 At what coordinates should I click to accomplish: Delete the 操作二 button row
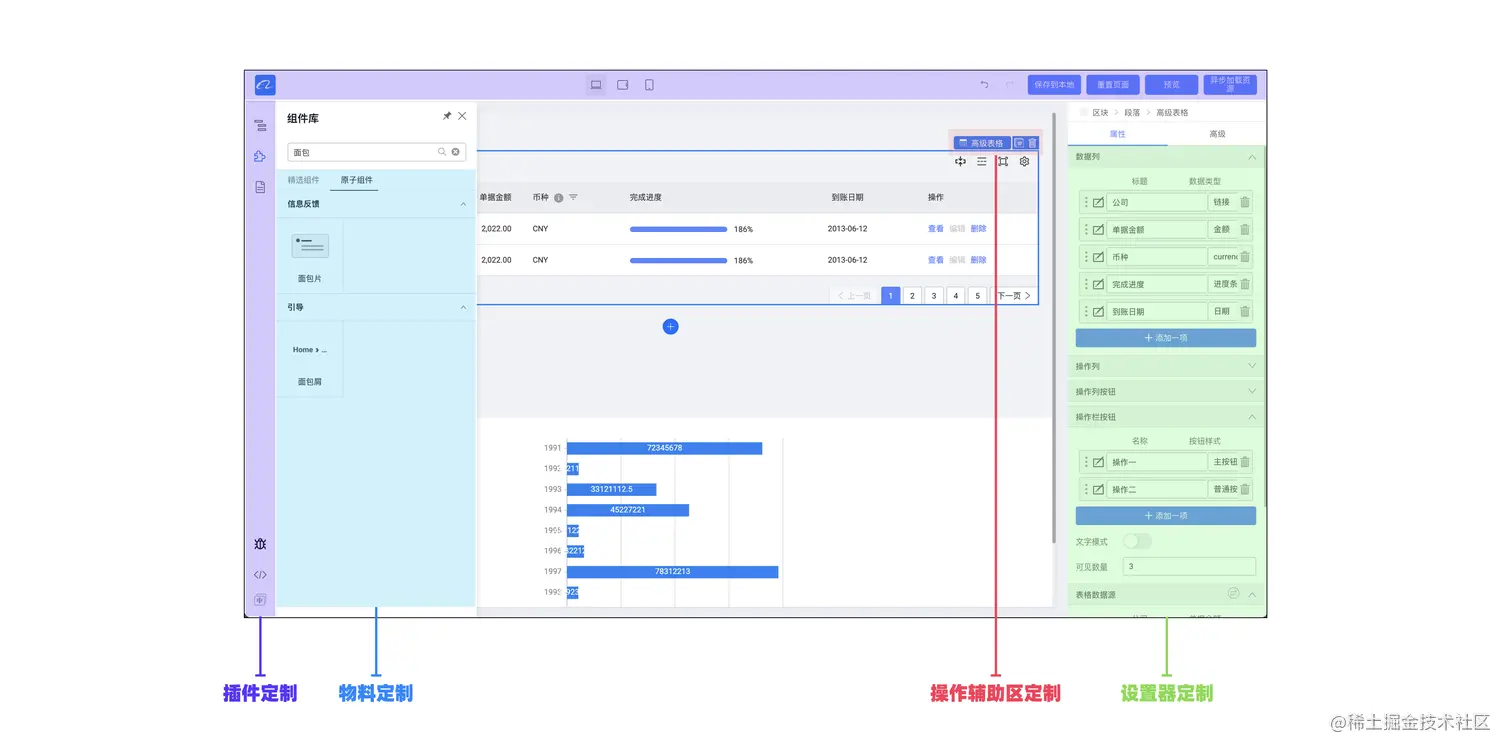click(1245, 489)
